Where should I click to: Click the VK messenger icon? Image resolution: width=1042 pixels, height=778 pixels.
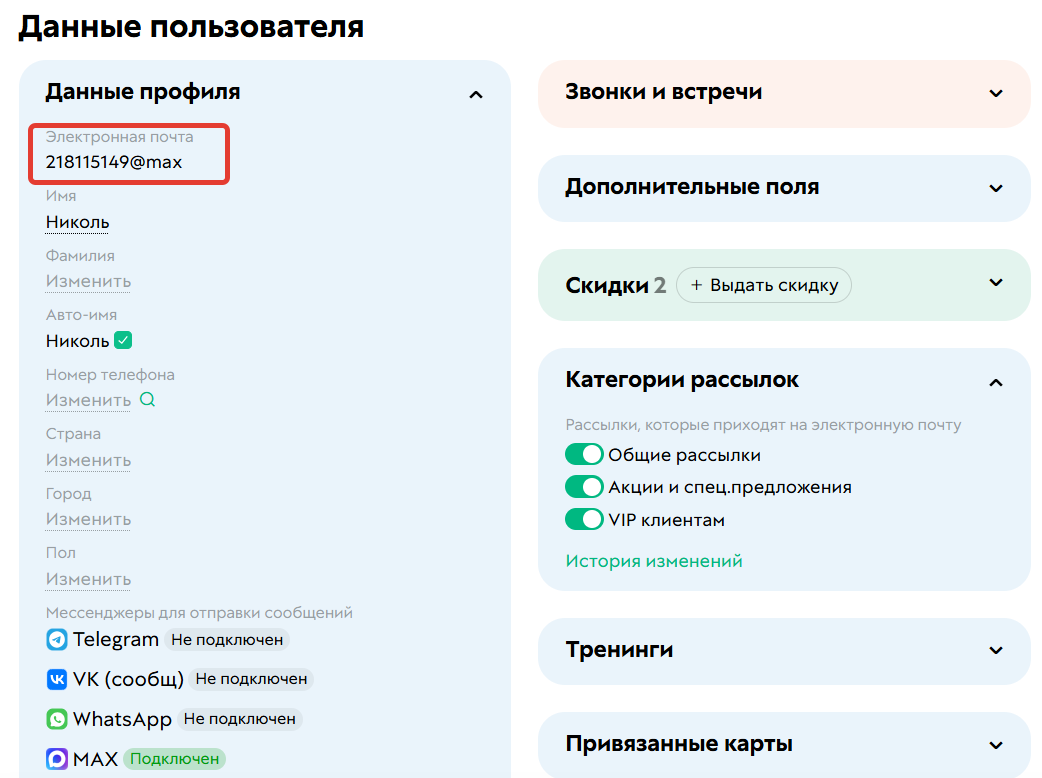[x=55, y=679]
